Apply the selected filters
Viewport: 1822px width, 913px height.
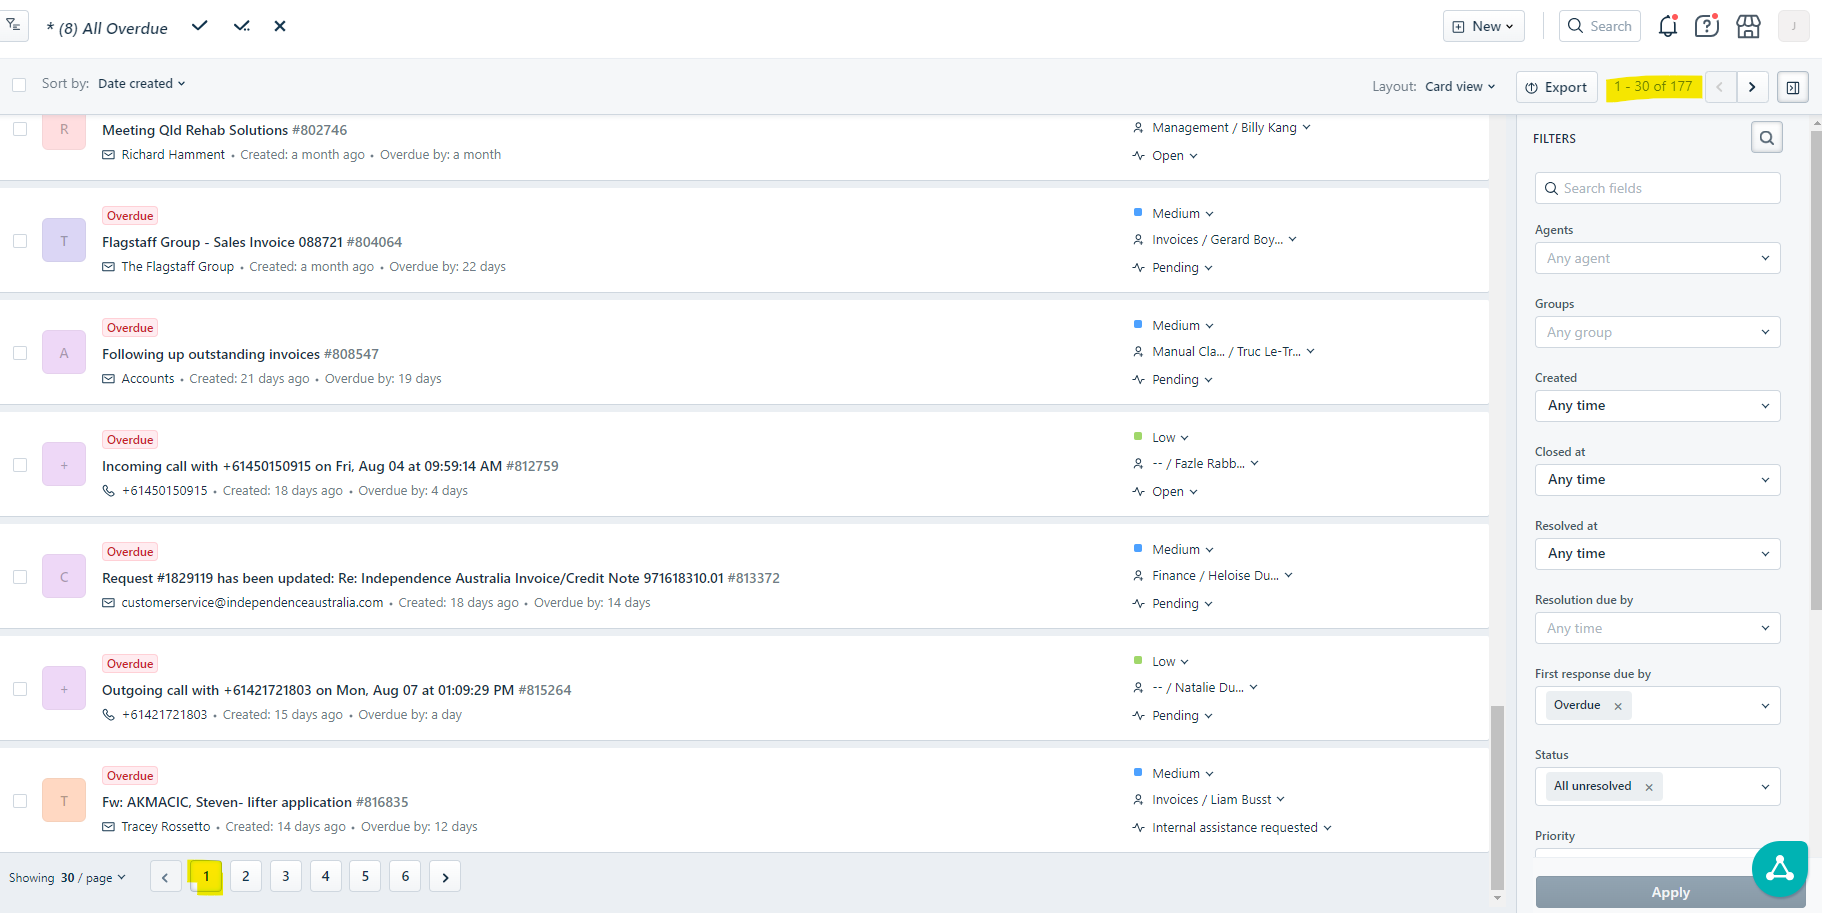(x=1670, y=892)
